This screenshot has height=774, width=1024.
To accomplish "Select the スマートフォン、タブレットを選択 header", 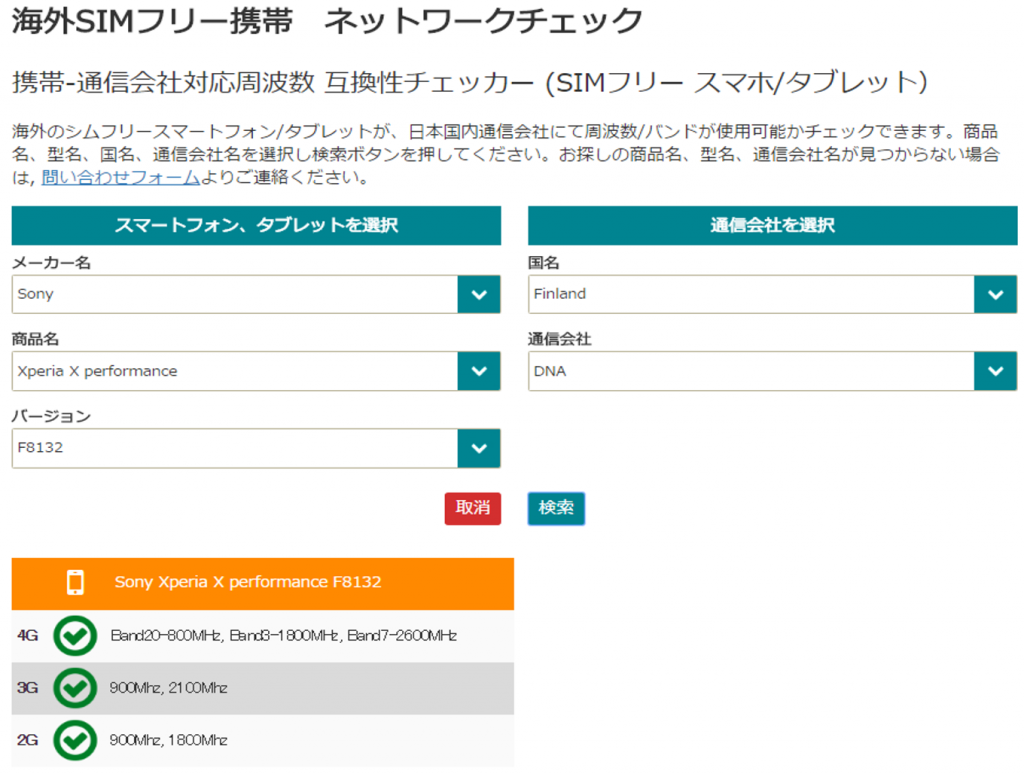I will [x=256, y=225].
